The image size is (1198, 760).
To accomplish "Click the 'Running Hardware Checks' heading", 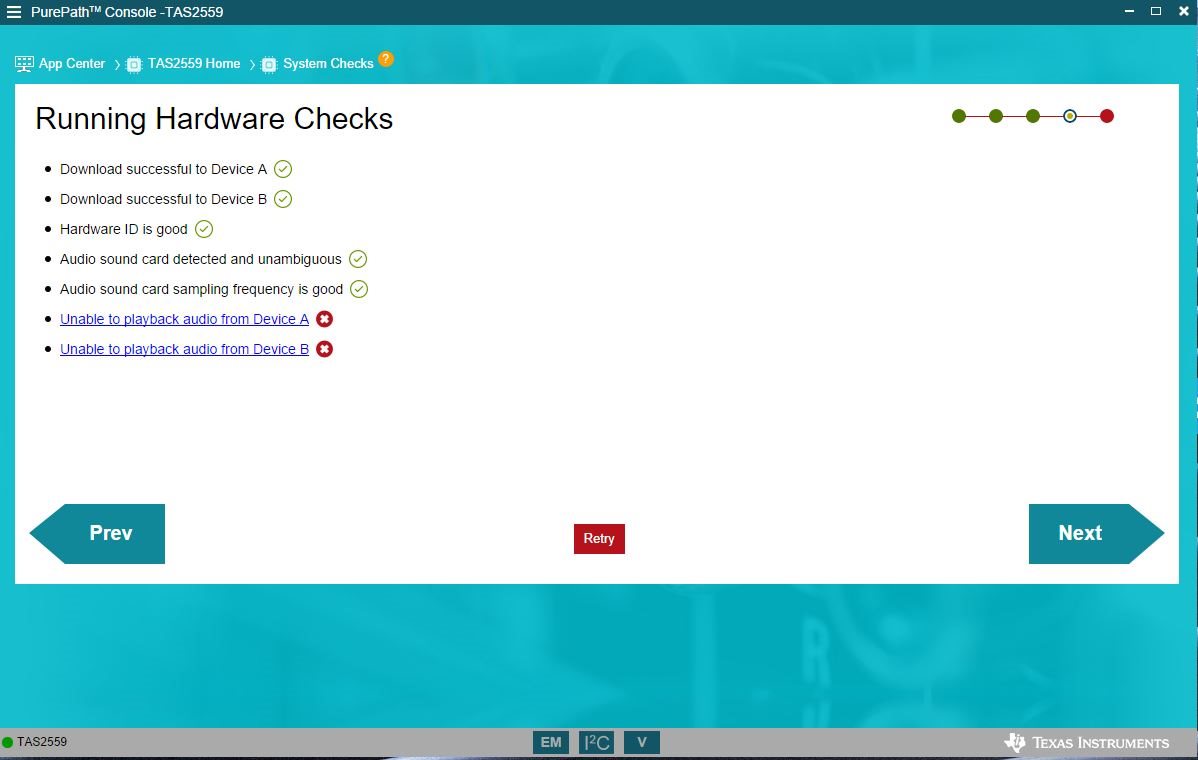I will (x=214, y=119).
